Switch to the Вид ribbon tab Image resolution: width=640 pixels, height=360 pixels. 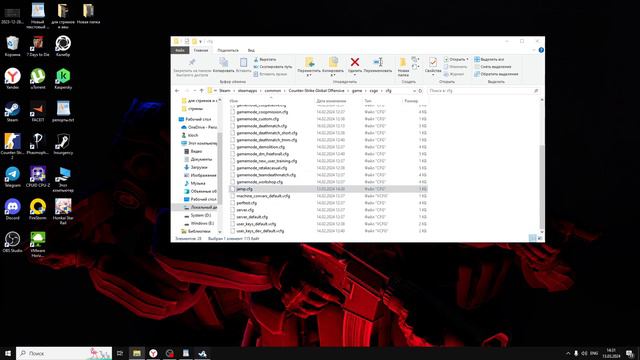(x=251, y=50)
